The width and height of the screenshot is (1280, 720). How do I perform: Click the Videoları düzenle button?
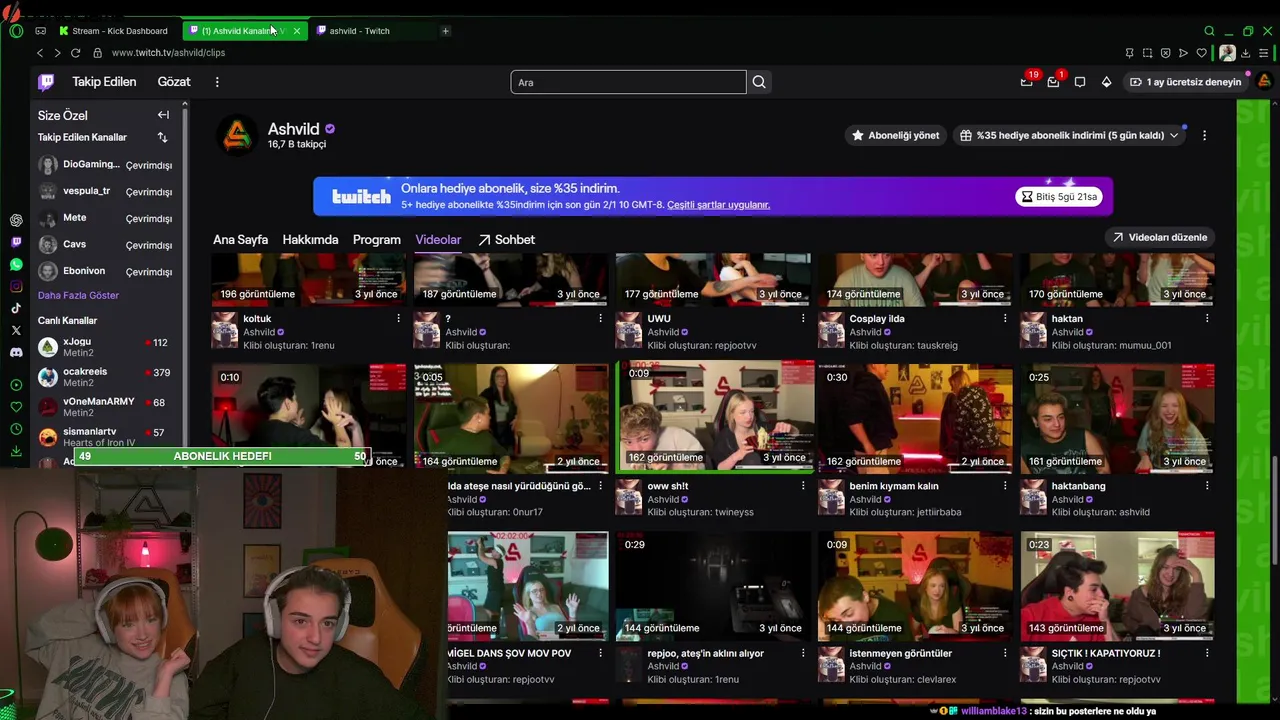point(1160,237)
